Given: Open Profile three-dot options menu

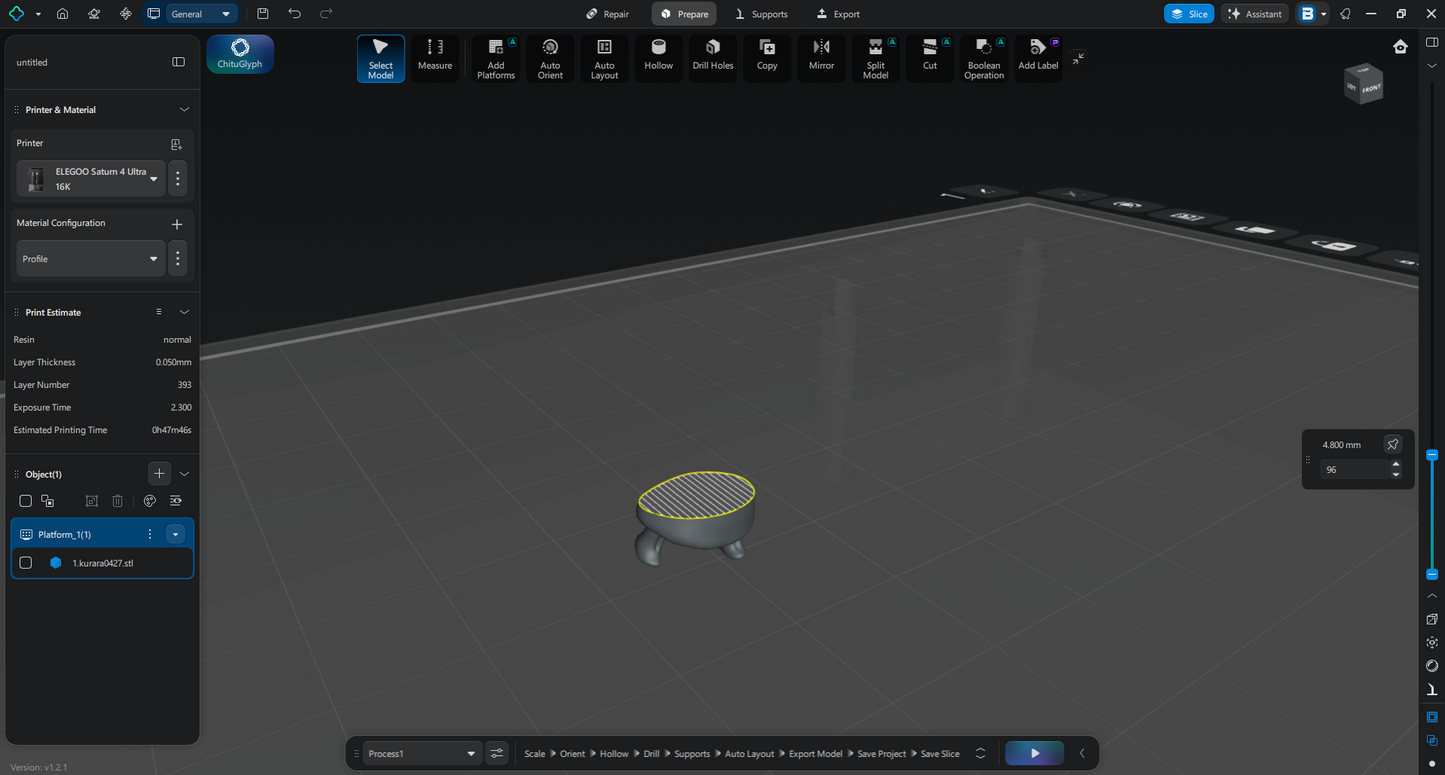Looking at the screenshot, I should (x=178, y=259).
